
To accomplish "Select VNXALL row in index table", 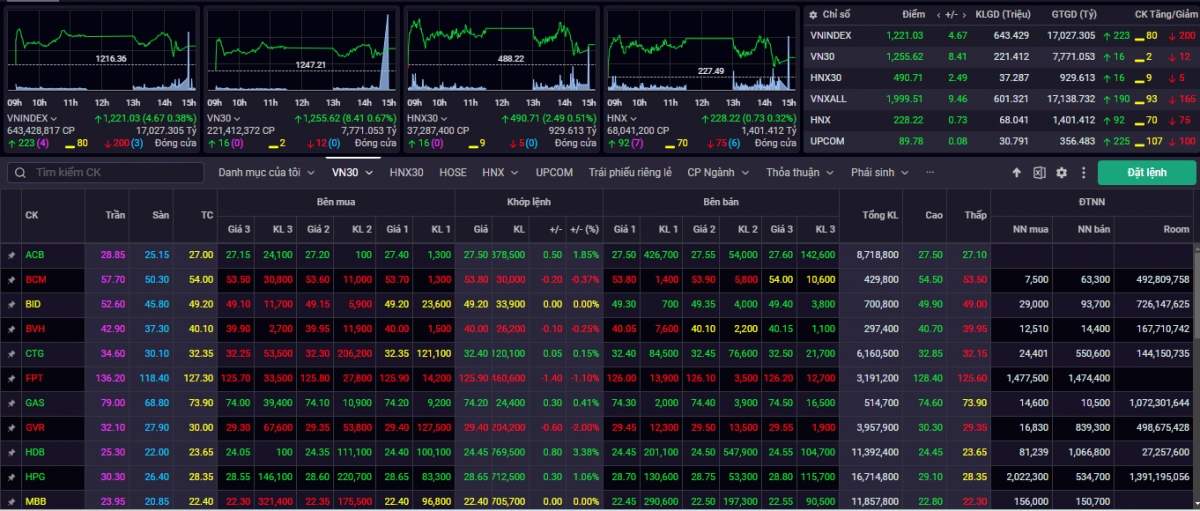I will click(1001, 98).
